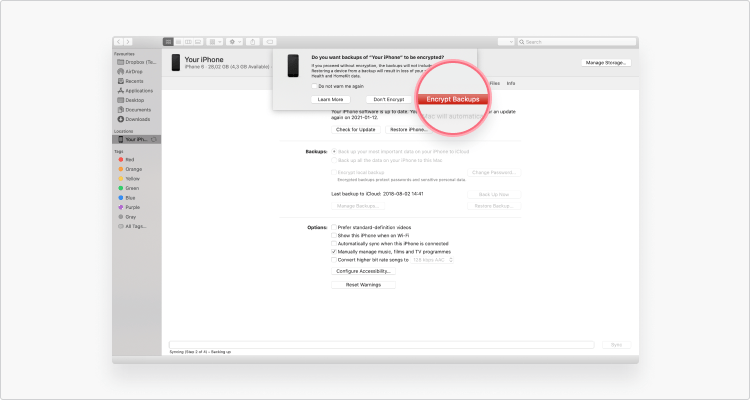Viewport: 750px width, 400px height.
Task: Click the iPhone device icon in header
Action: [176, 63]
